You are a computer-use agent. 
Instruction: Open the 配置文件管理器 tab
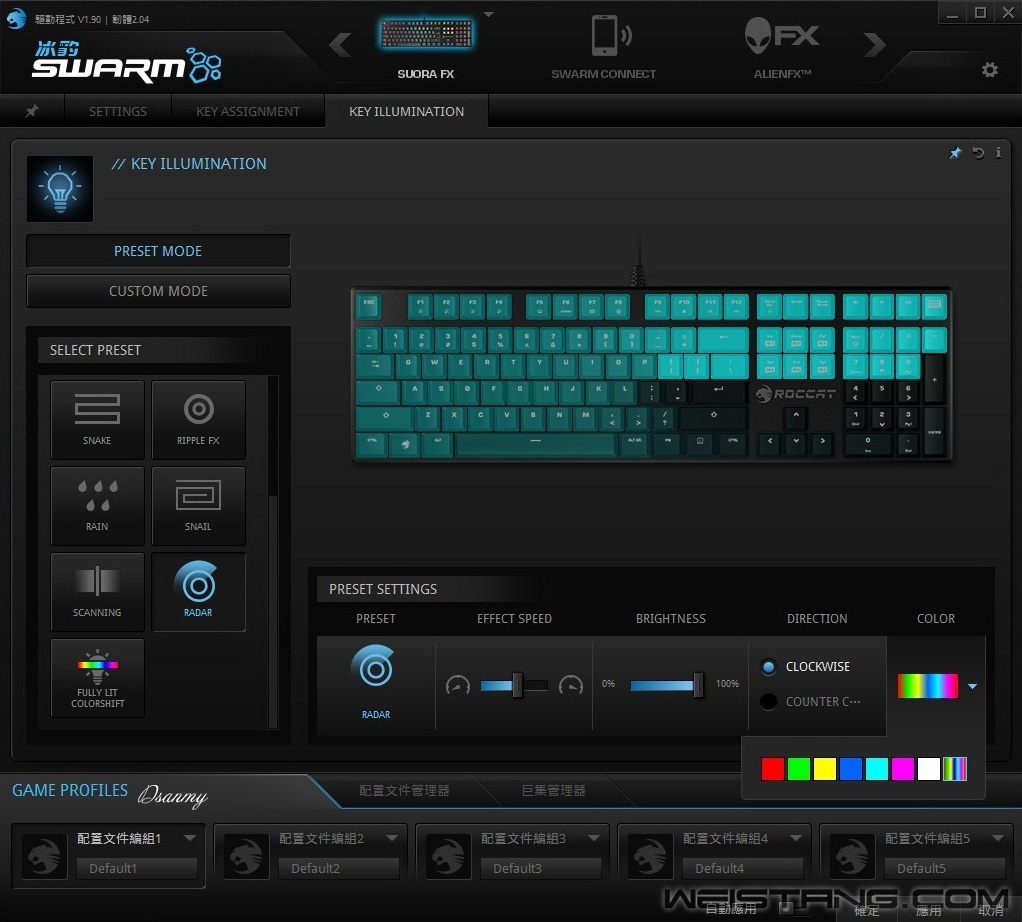404,790
